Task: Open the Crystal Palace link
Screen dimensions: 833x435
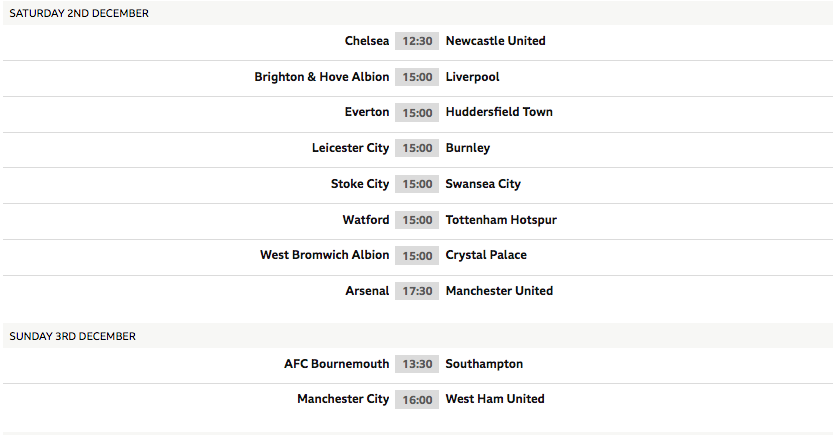Action: click(x=486, y=255)
